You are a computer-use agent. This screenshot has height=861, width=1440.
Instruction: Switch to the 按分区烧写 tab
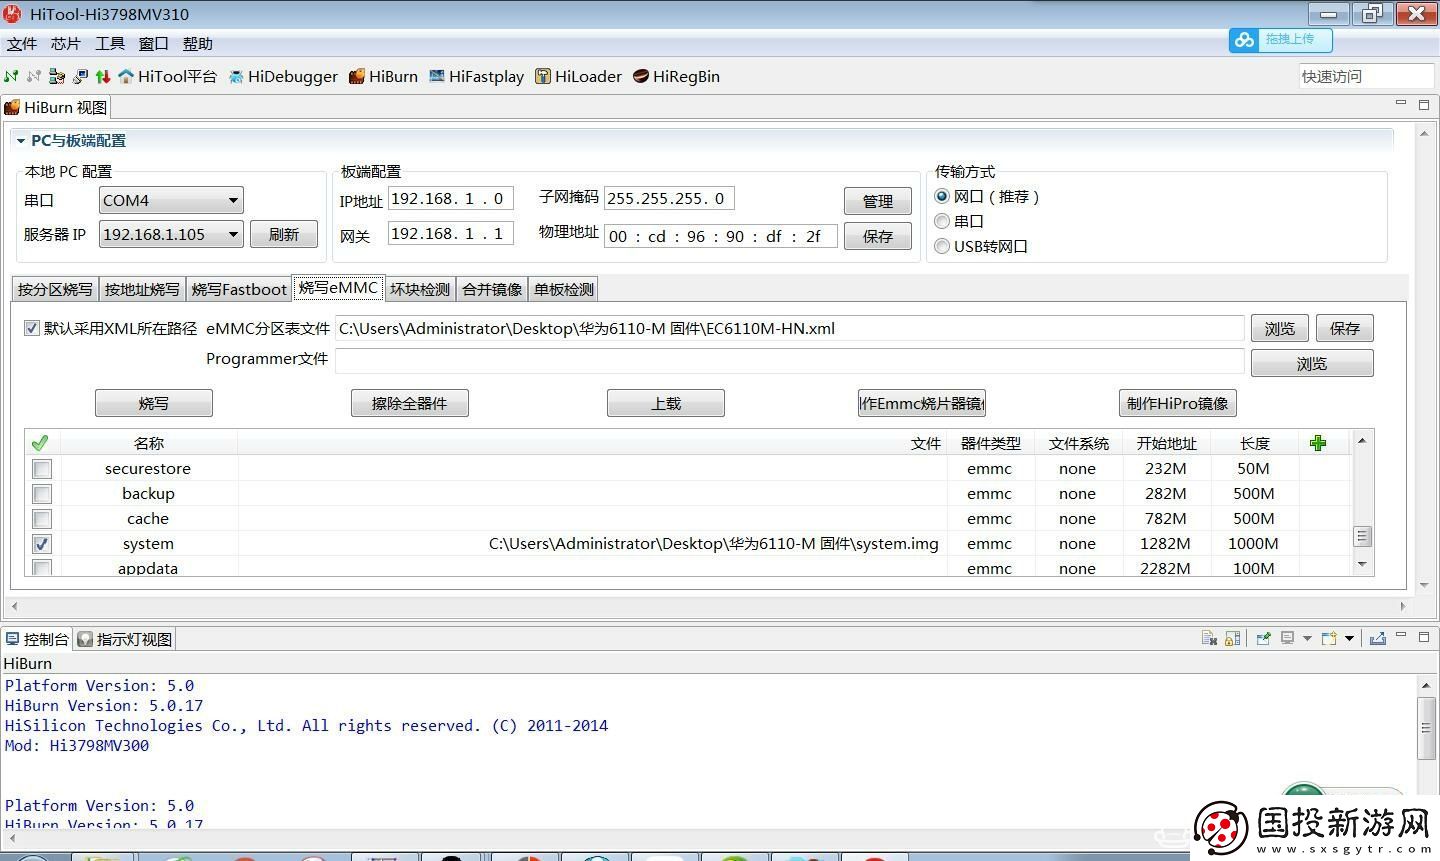point(55,289)
